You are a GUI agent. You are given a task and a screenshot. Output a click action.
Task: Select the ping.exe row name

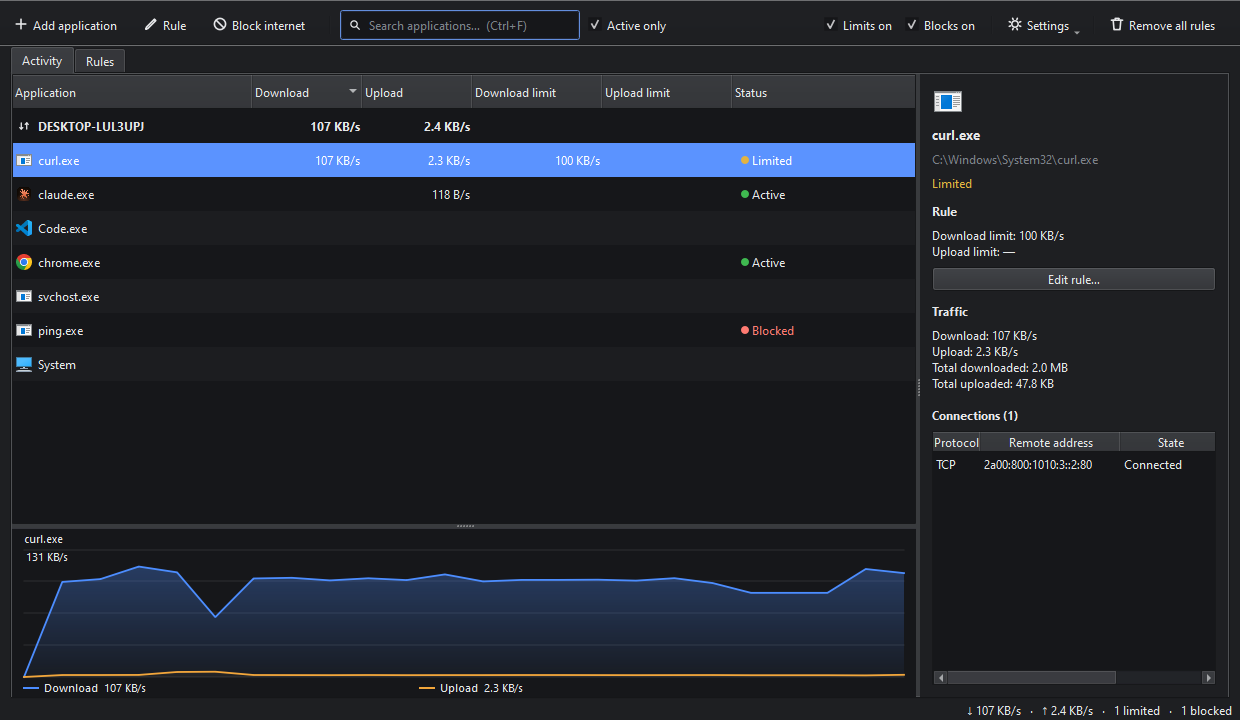(x=61, y=331)
